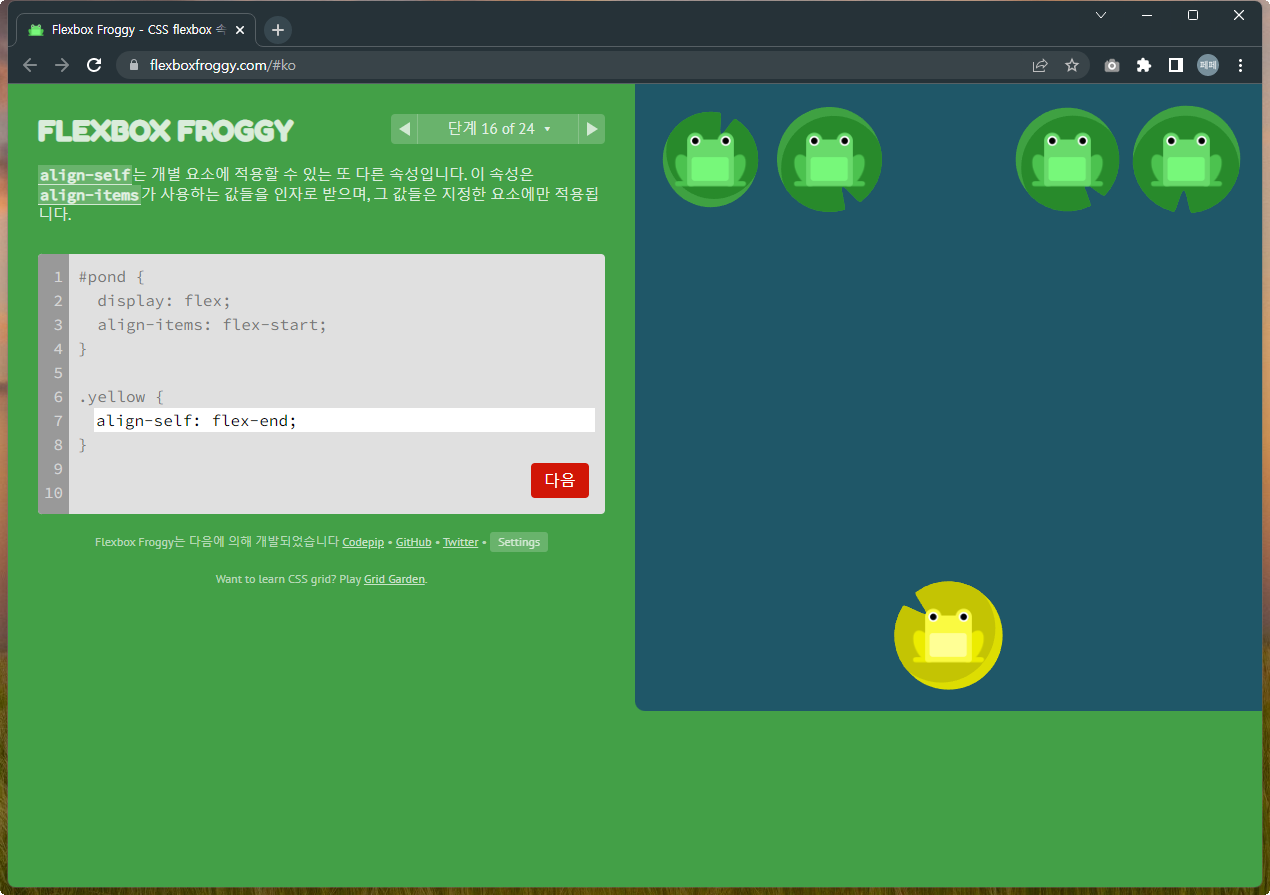Click the 'display: flex;' code line
This screenshot has width=1270, height=895.
pos(164,301)
